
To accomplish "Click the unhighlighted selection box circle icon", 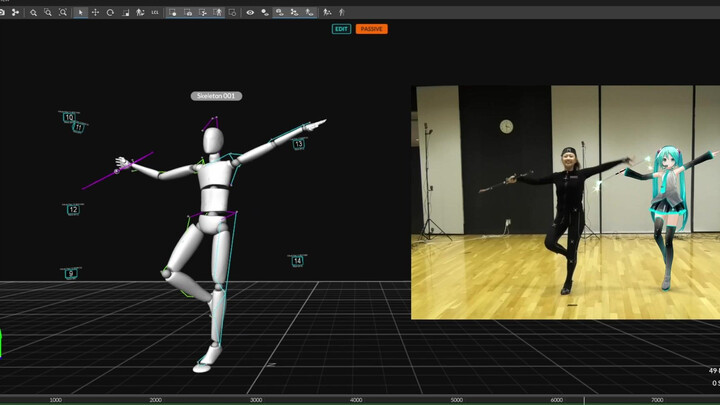I will (x=232, y=12).
